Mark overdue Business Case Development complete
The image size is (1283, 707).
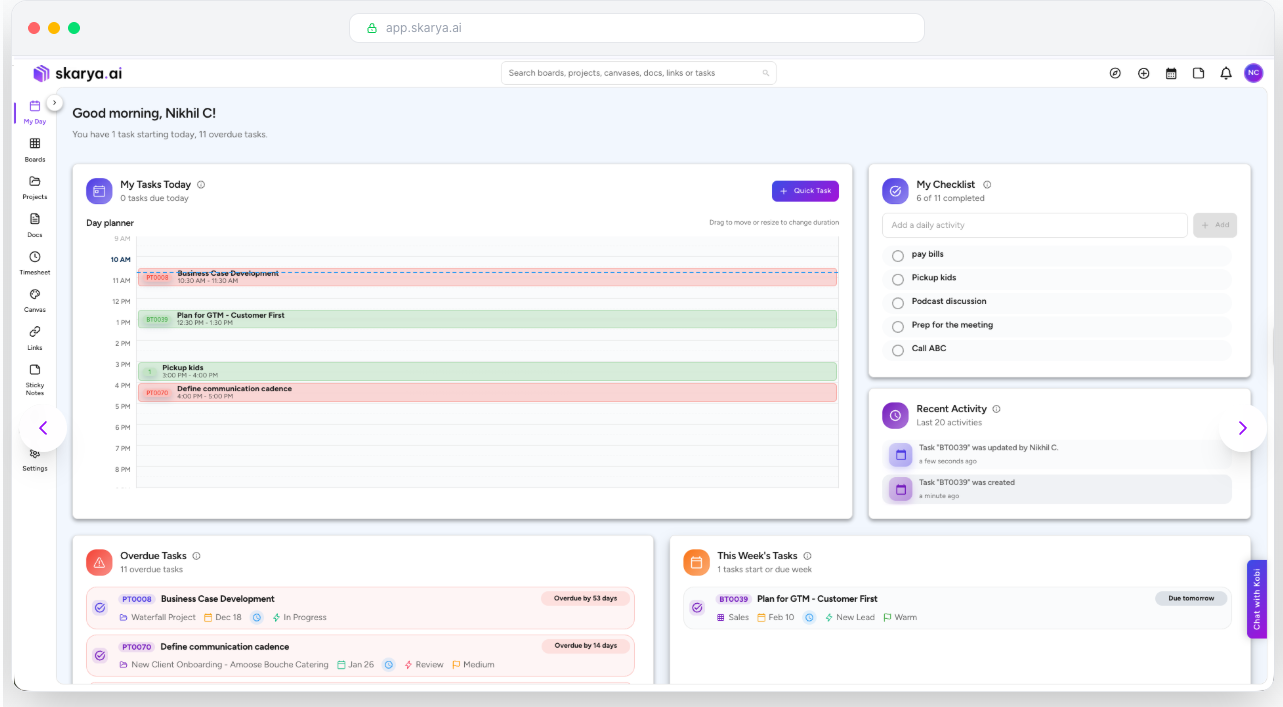[100, 608]
